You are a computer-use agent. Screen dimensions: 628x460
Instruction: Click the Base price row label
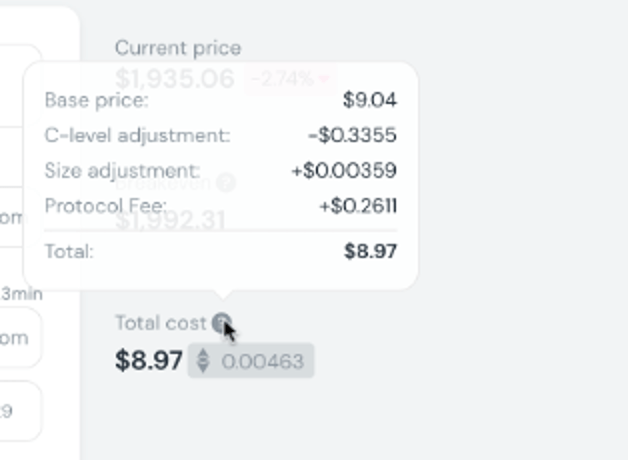[96, 100]
